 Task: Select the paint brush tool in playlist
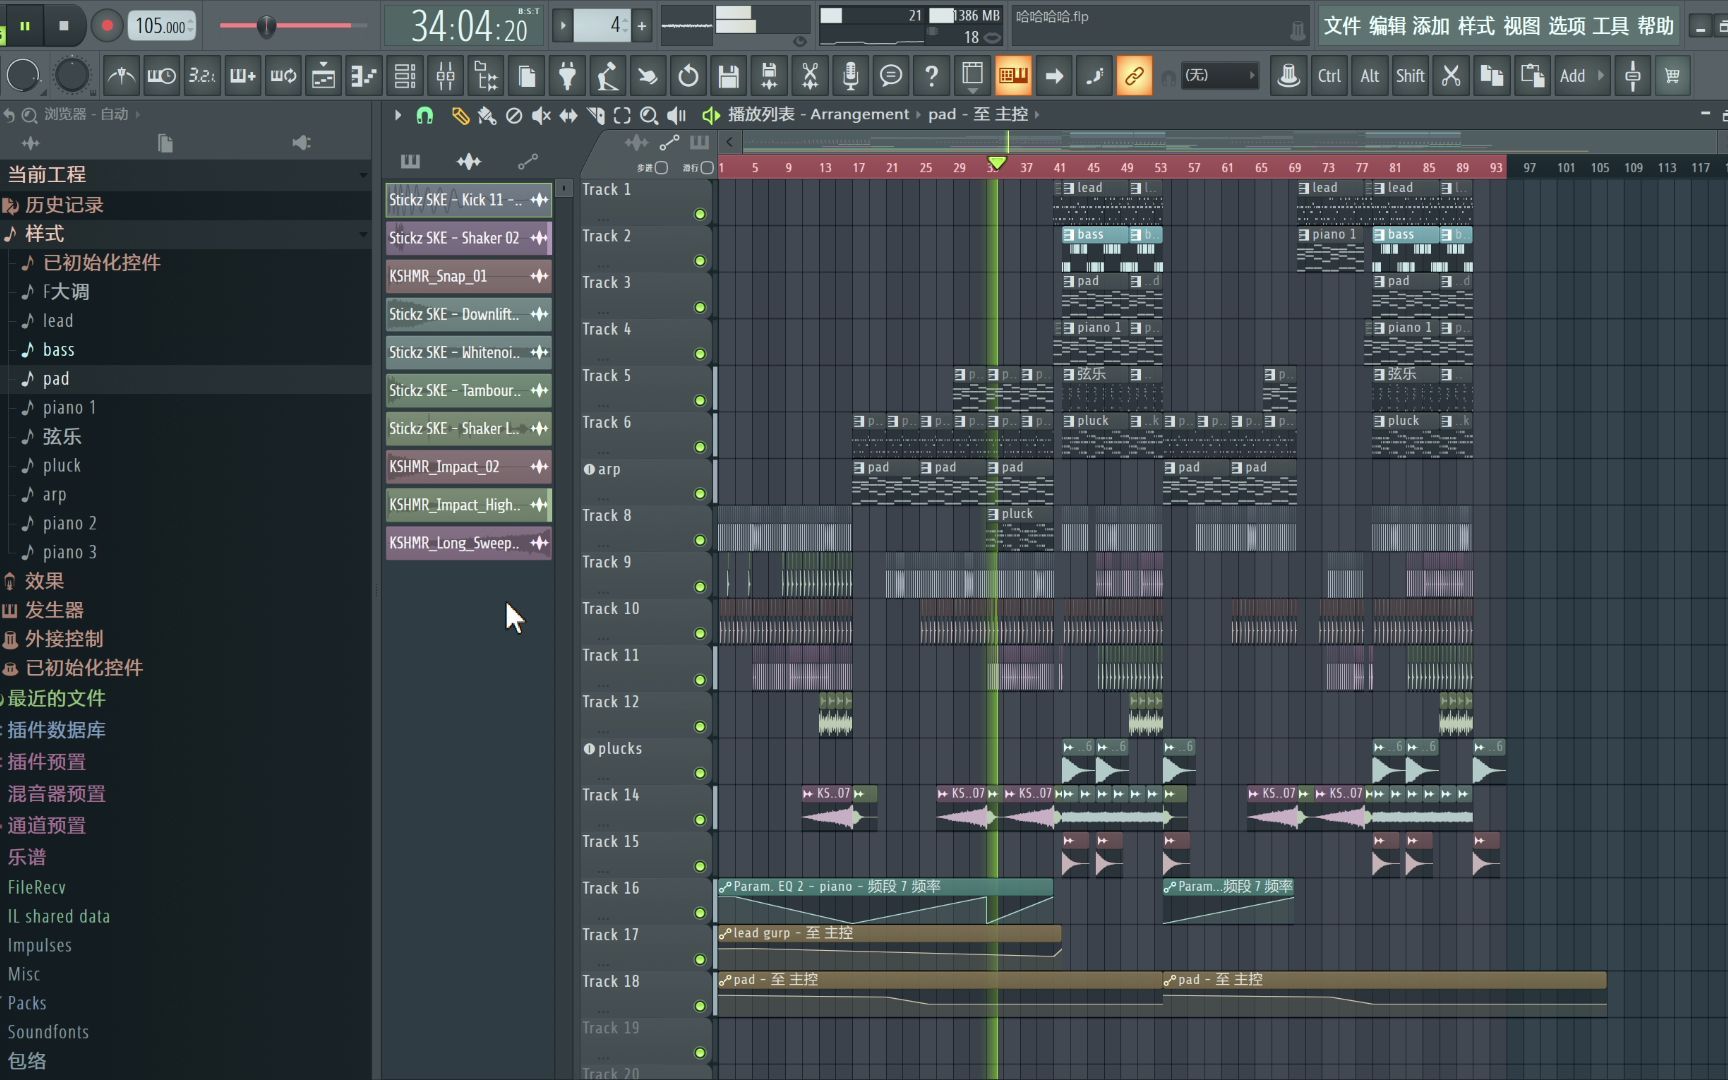(487, 115)
